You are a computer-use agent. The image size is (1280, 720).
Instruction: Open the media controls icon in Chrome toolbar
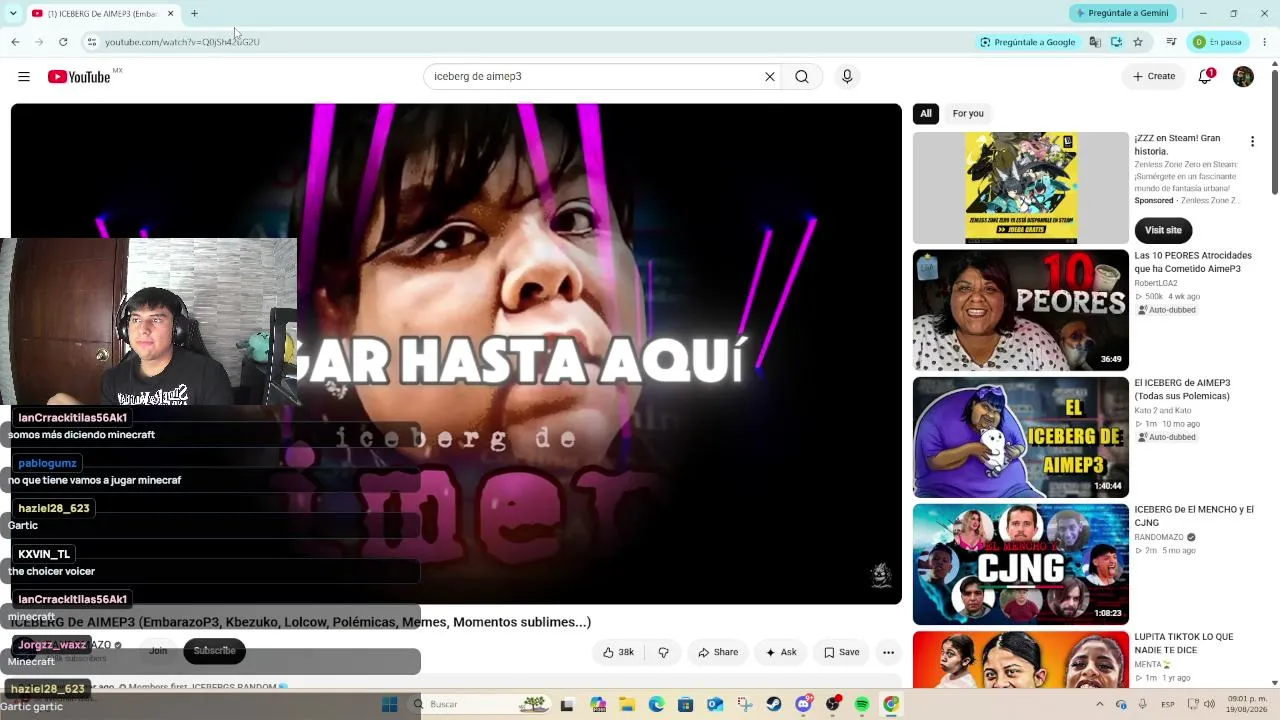coord(1171,42)
